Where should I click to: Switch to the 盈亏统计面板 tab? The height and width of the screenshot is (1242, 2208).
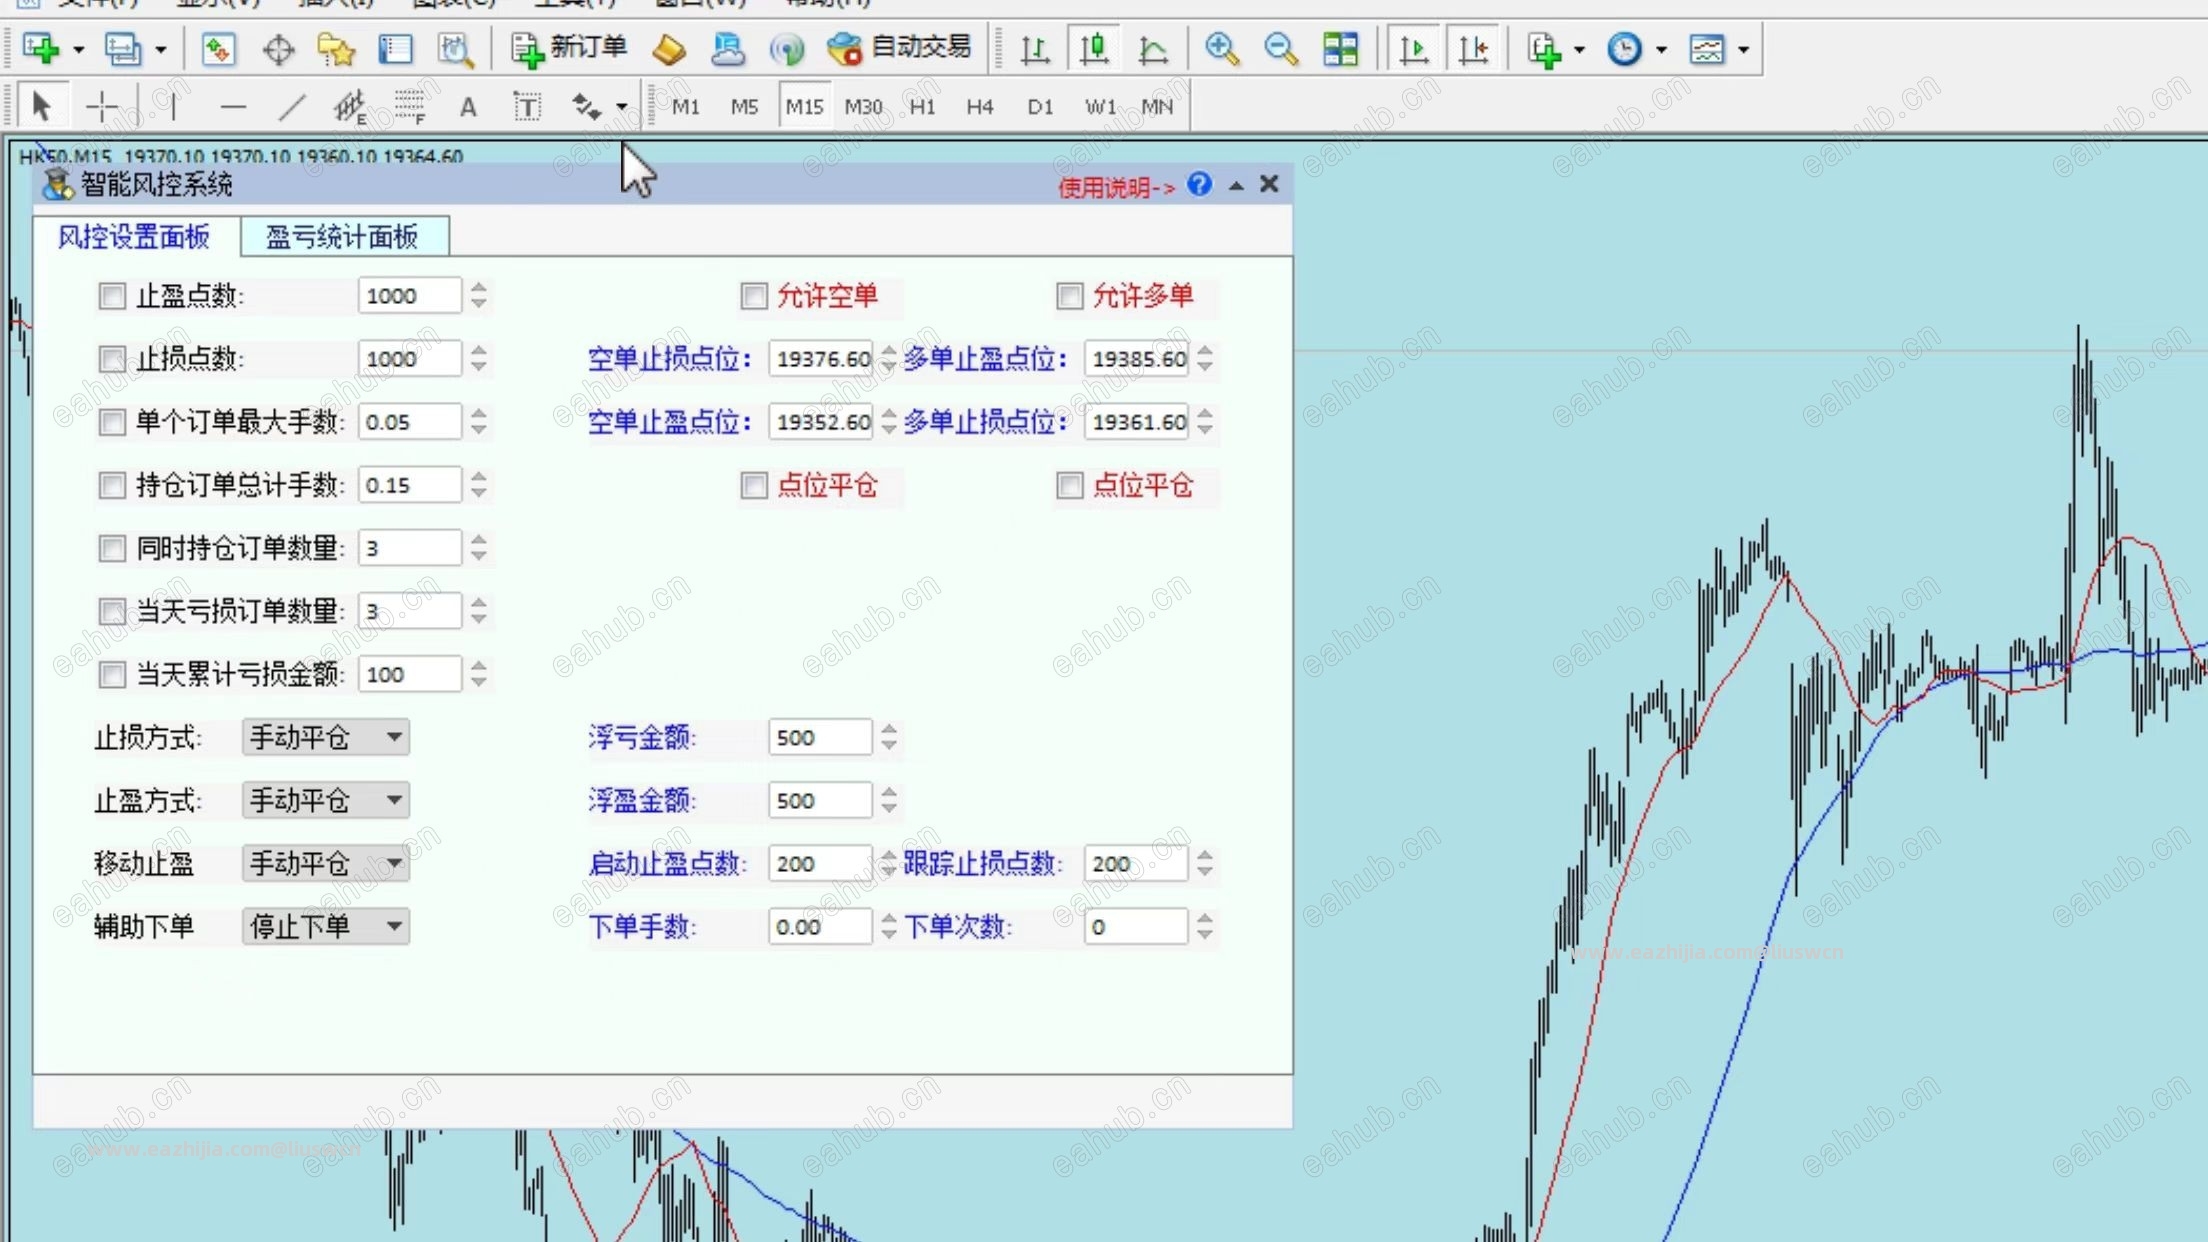coord(342,237)
